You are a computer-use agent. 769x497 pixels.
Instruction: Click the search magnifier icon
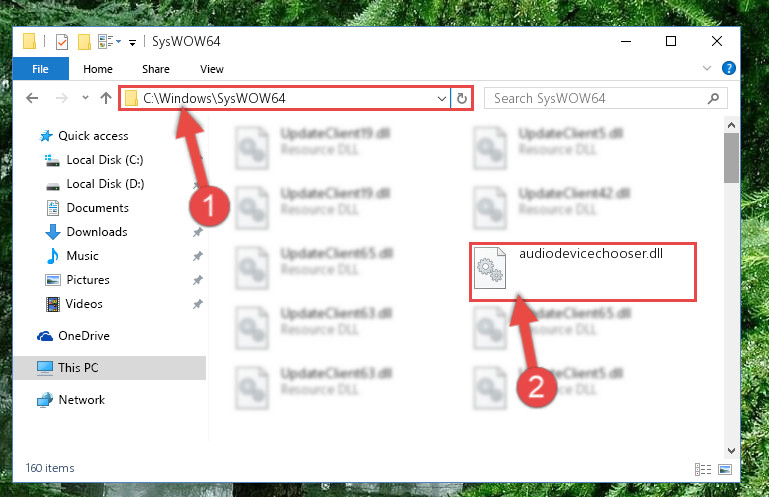[714, 99]
